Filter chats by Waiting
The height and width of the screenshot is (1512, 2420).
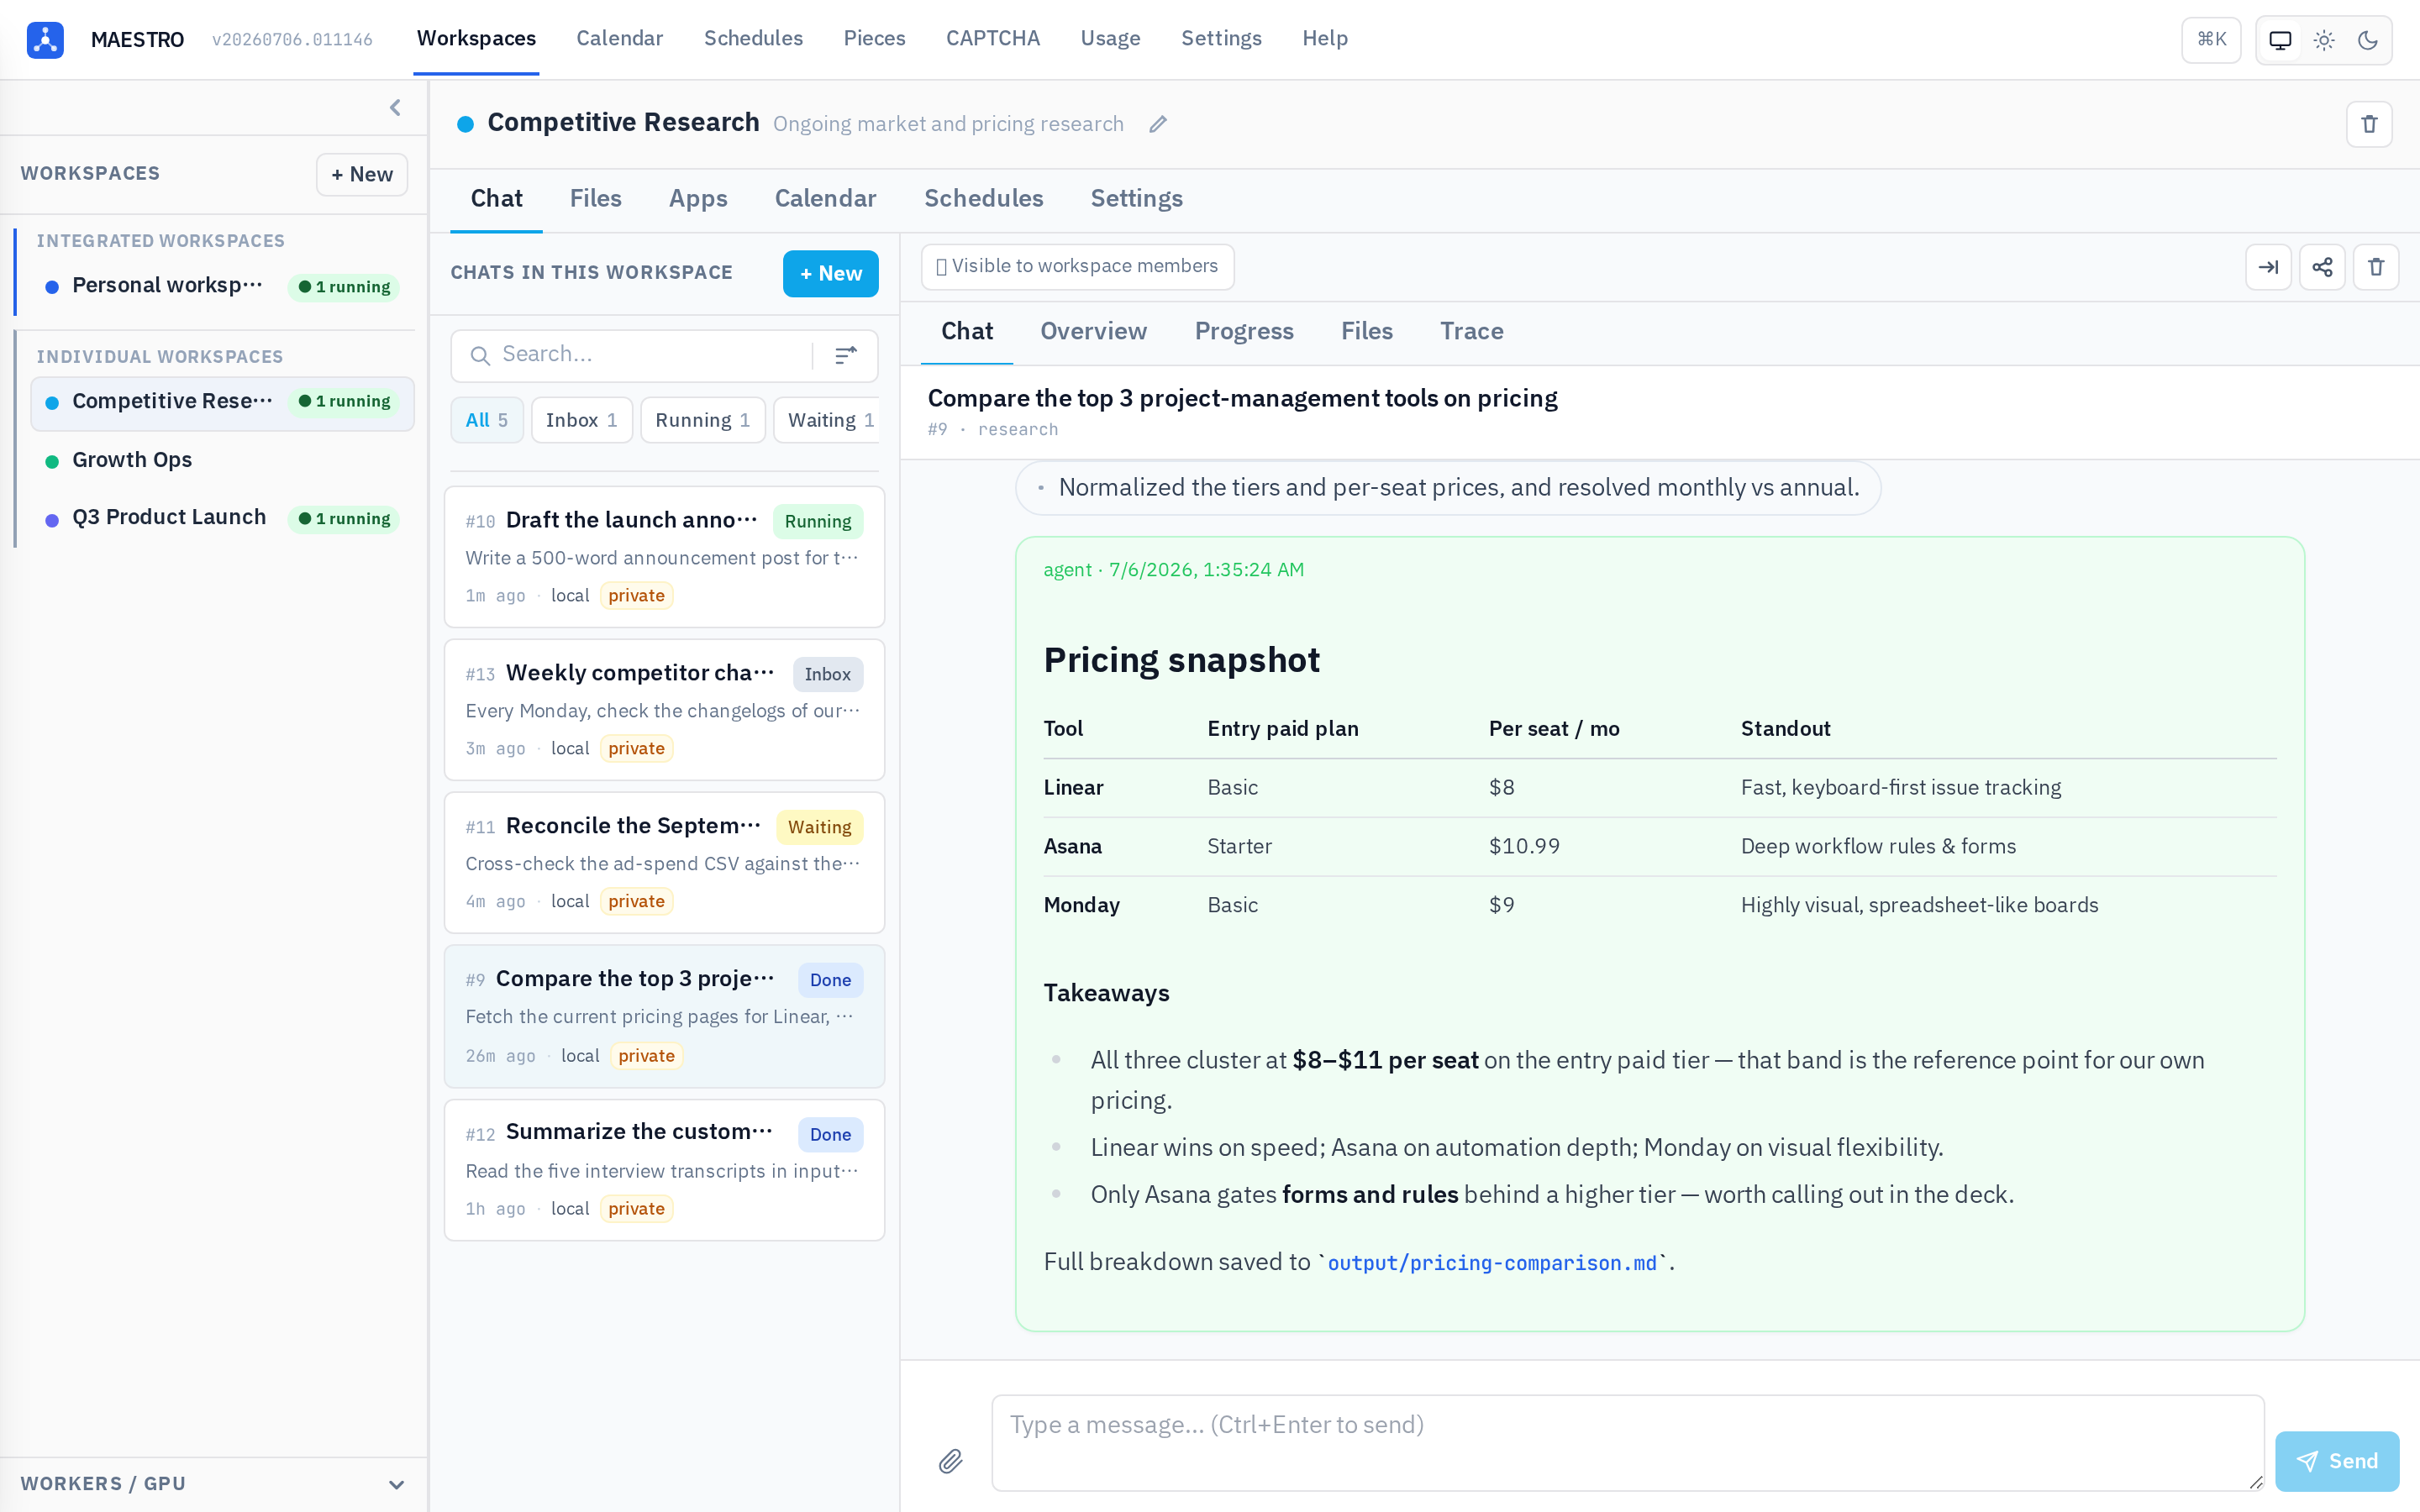pos(827,420)
